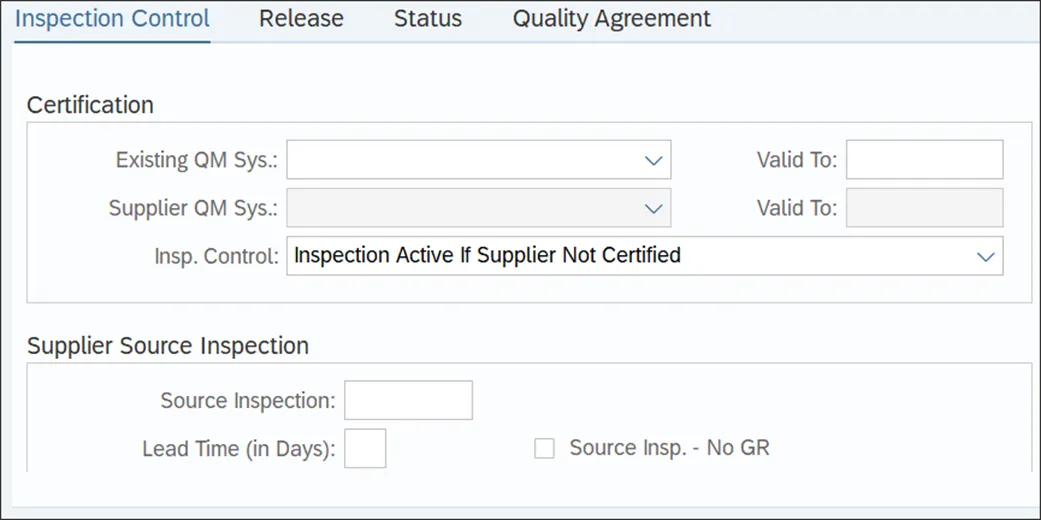This screenshot has height=520, width=1041.
Task: Click the 'Insp. Control:' label text
Action: click(216, 256)
